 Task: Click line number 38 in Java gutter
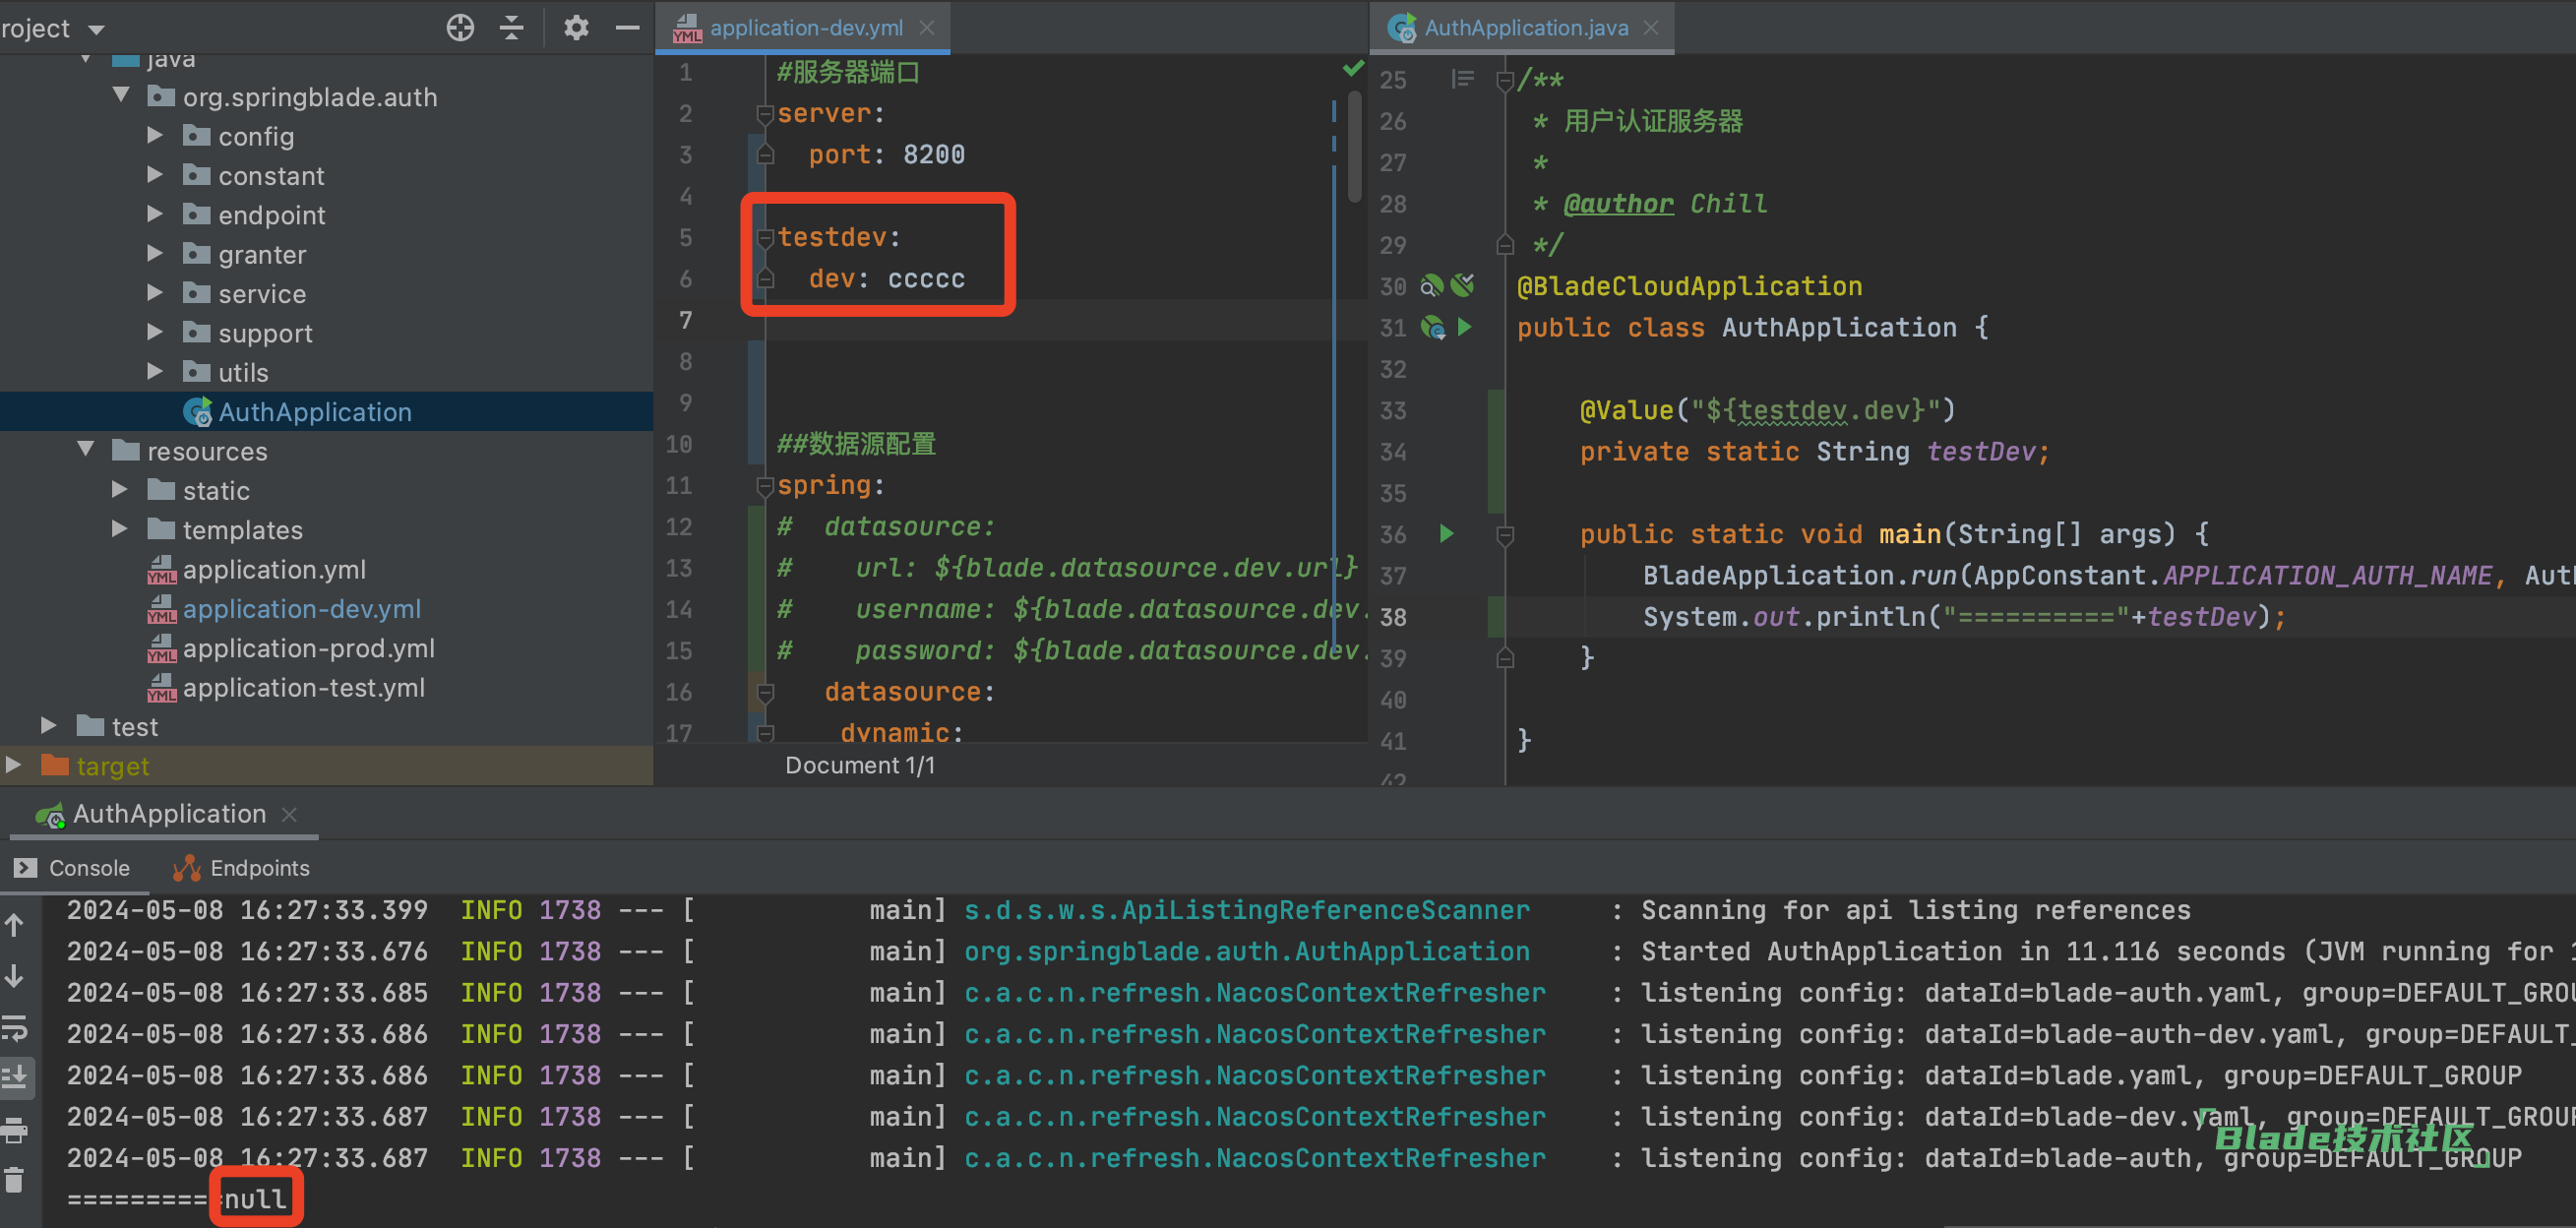pyautogui.click(x=1393, y=617)
